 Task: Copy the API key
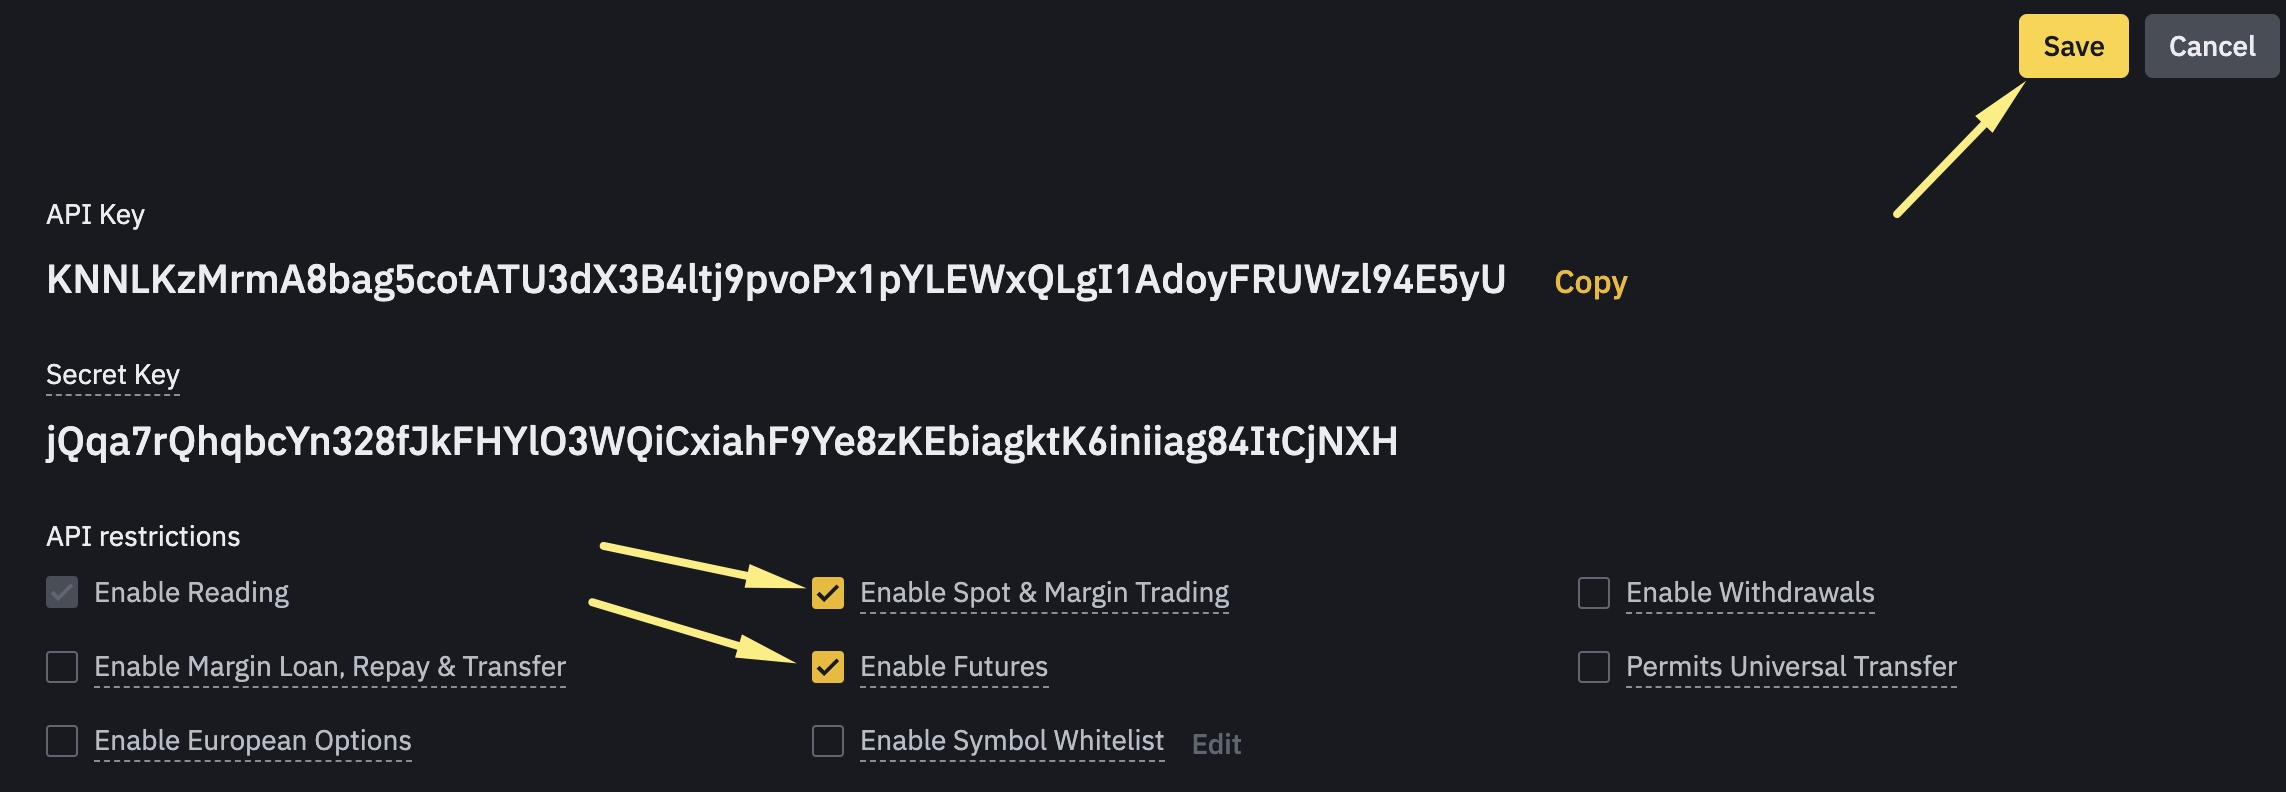tap(1590, 283)
